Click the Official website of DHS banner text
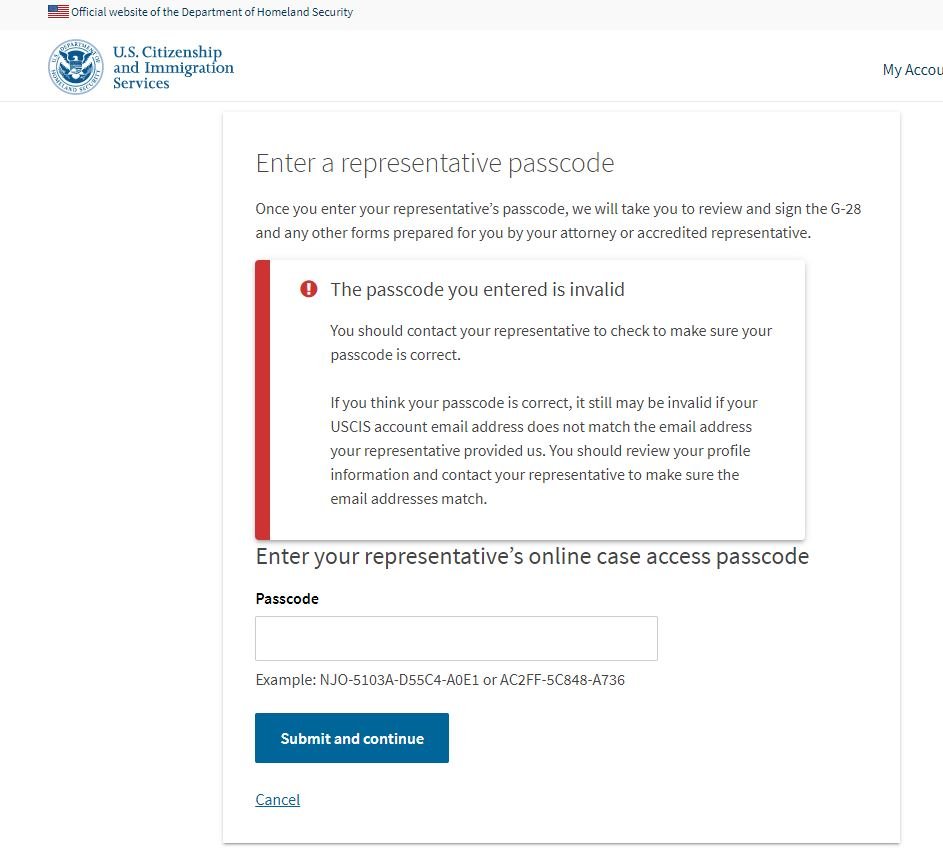The width and height of the screenshot is (943, 866). (x=212, y=12)
